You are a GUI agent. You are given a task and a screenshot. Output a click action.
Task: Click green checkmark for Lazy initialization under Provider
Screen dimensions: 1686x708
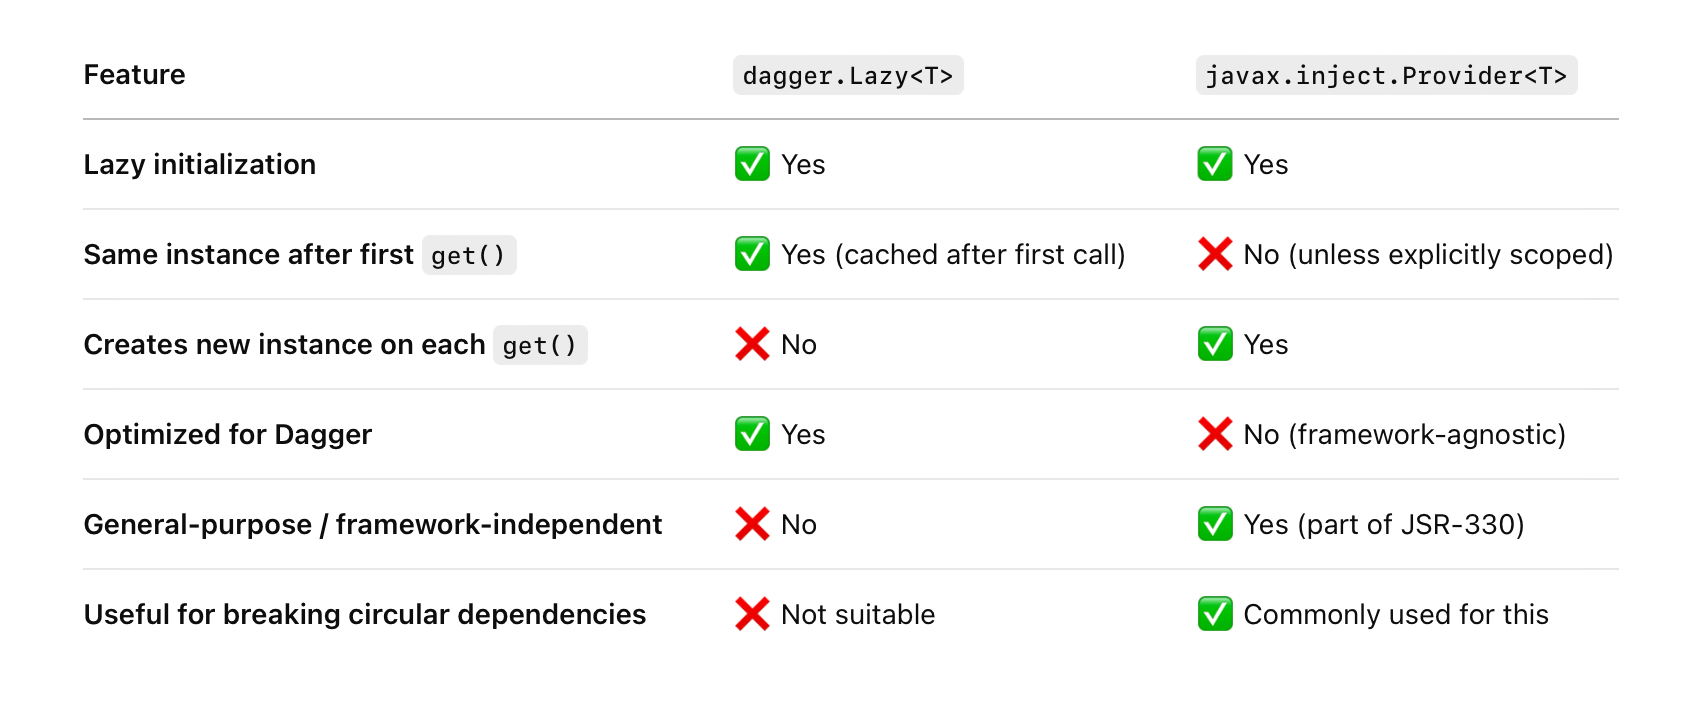1215,164
